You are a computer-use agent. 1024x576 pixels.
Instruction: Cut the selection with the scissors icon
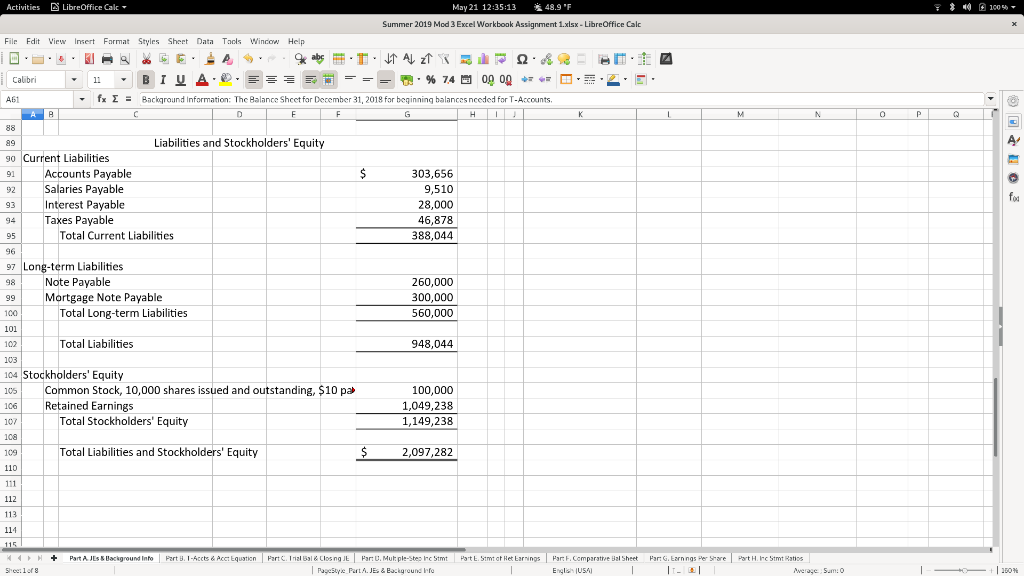click(146, 59)
